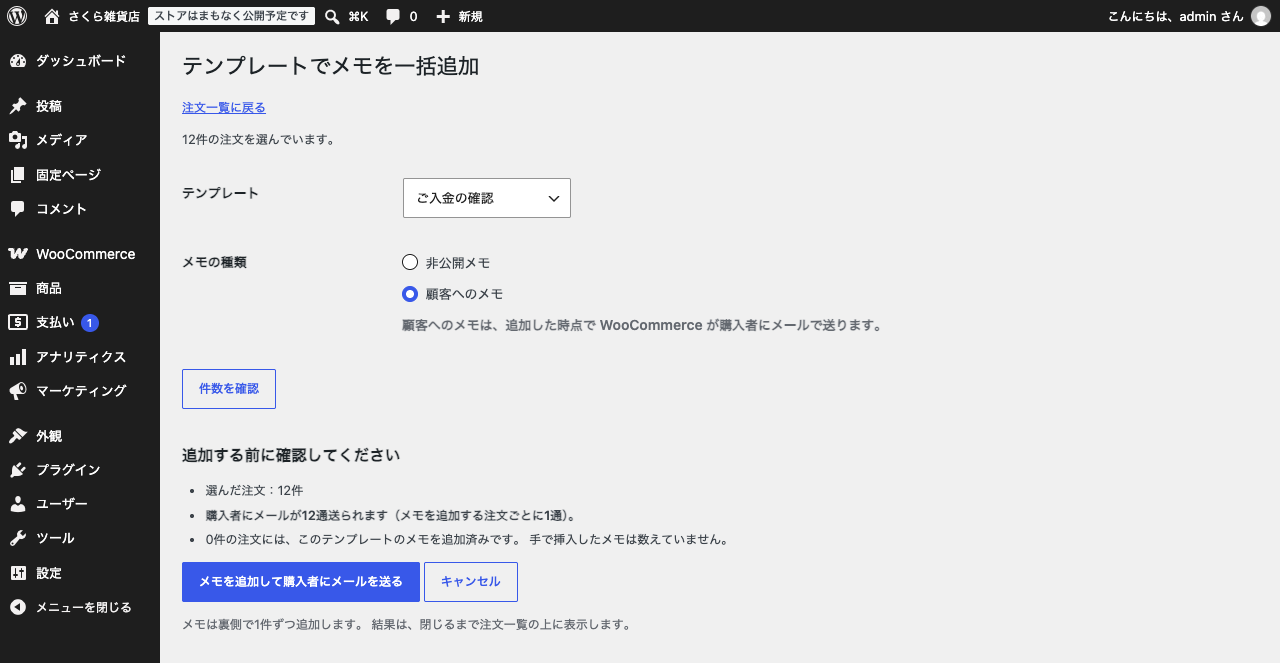This screenshot has width=1280, height=663.
Task: Open 投稿 menu label
Action: click(49, 106)
